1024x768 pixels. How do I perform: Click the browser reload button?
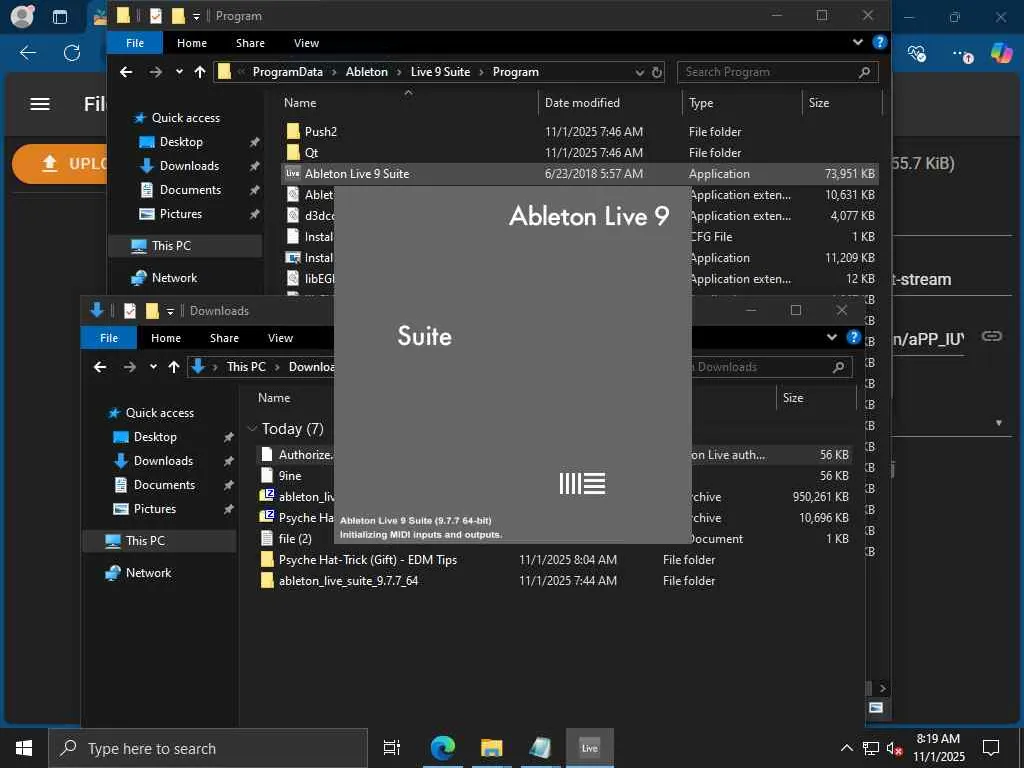(x=72, y=53)
